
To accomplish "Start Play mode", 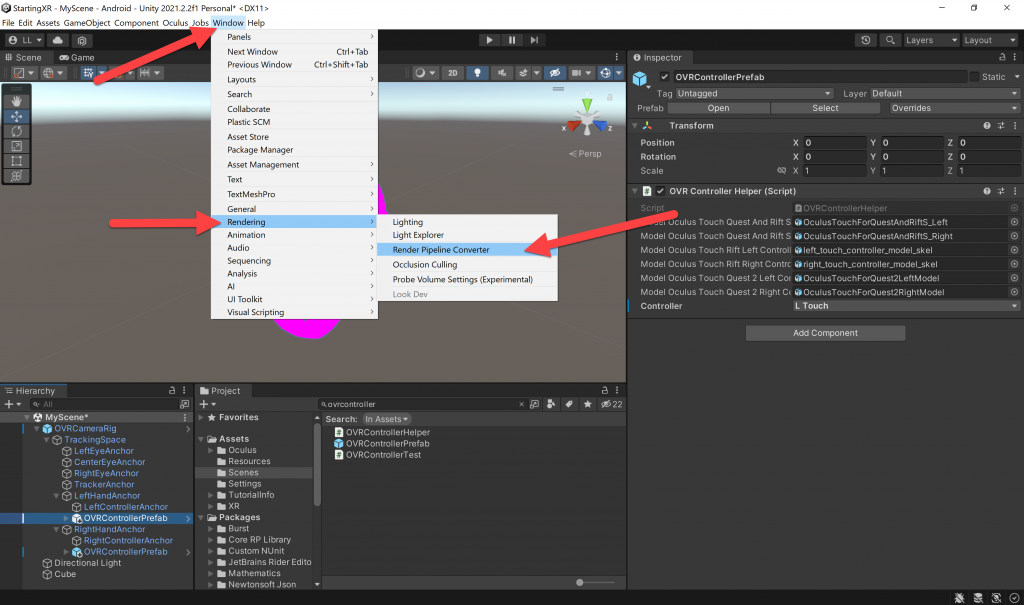I will pos(488,40).
